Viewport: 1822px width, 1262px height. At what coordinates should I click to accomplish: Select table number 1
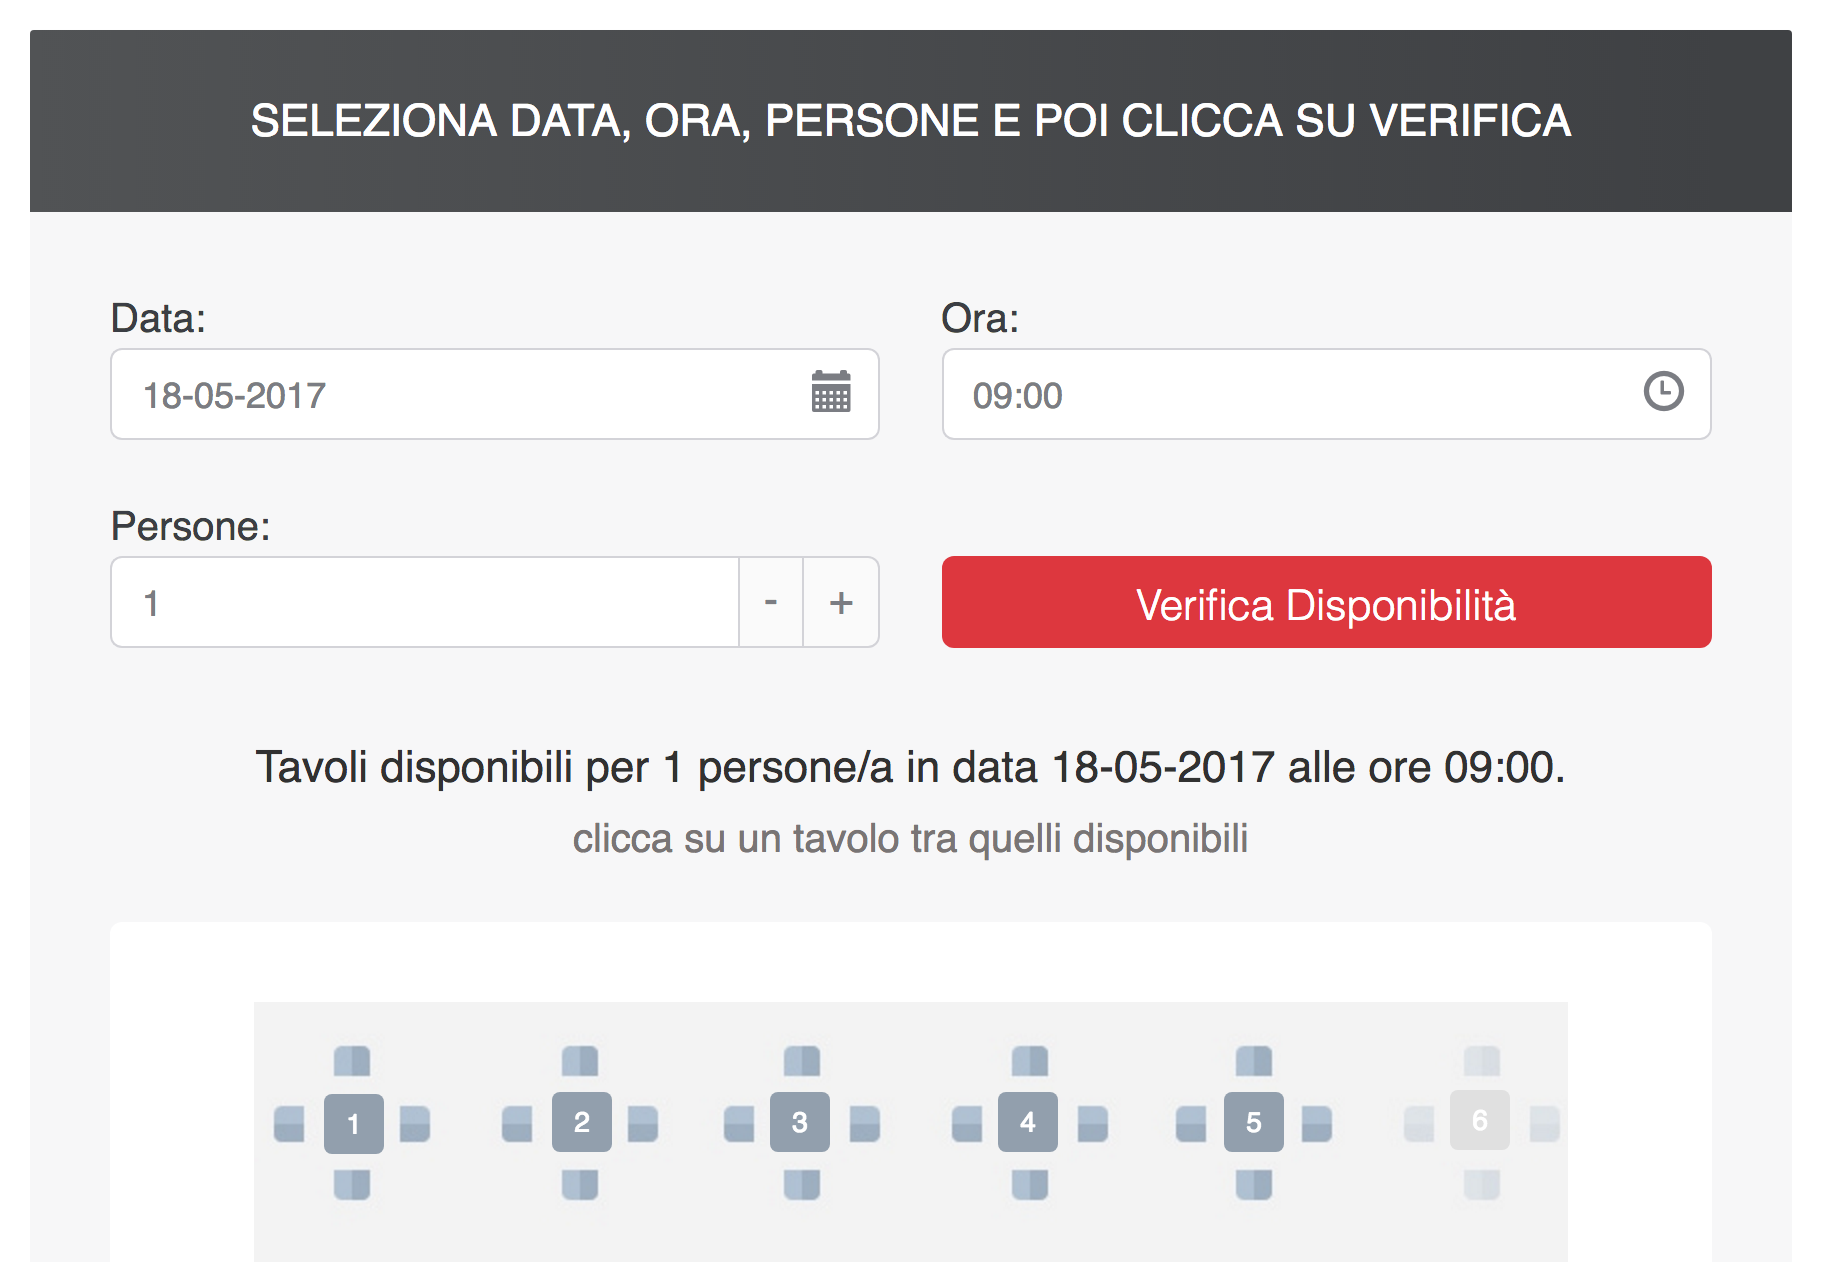coord(353,1123)
